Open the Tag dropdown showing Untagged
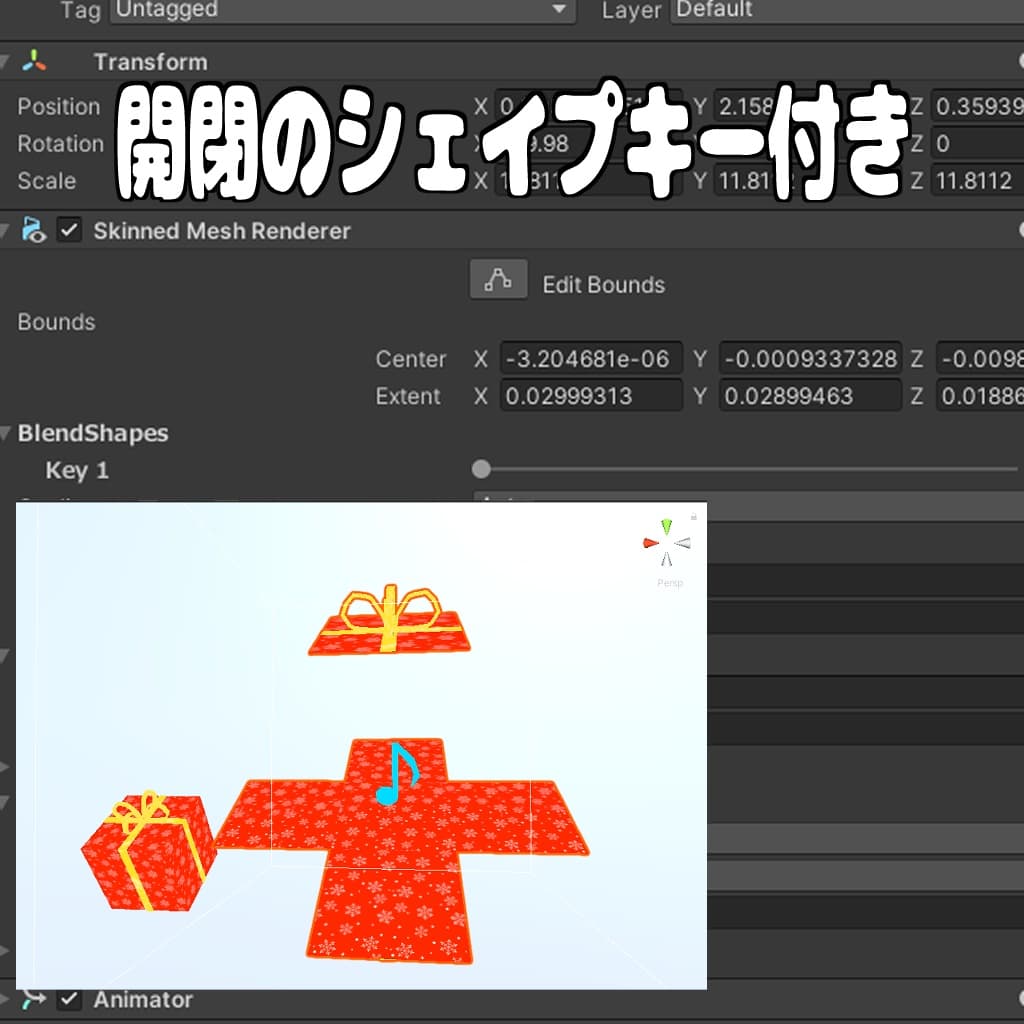 [x=345, y=10]
